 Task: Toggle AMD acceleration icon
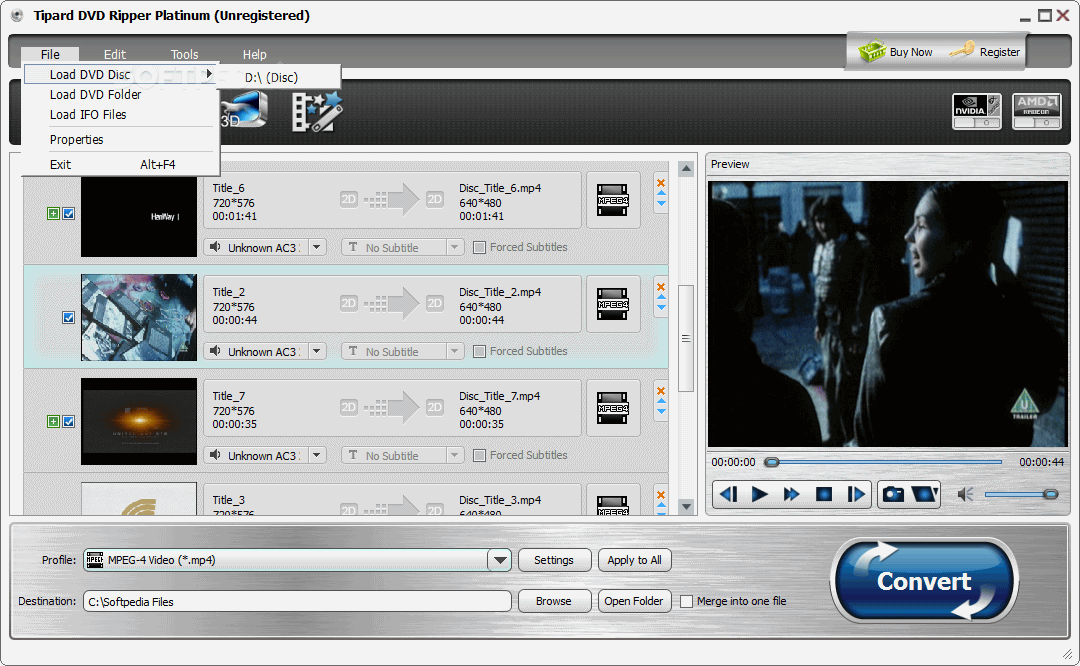click(1036, 112)
